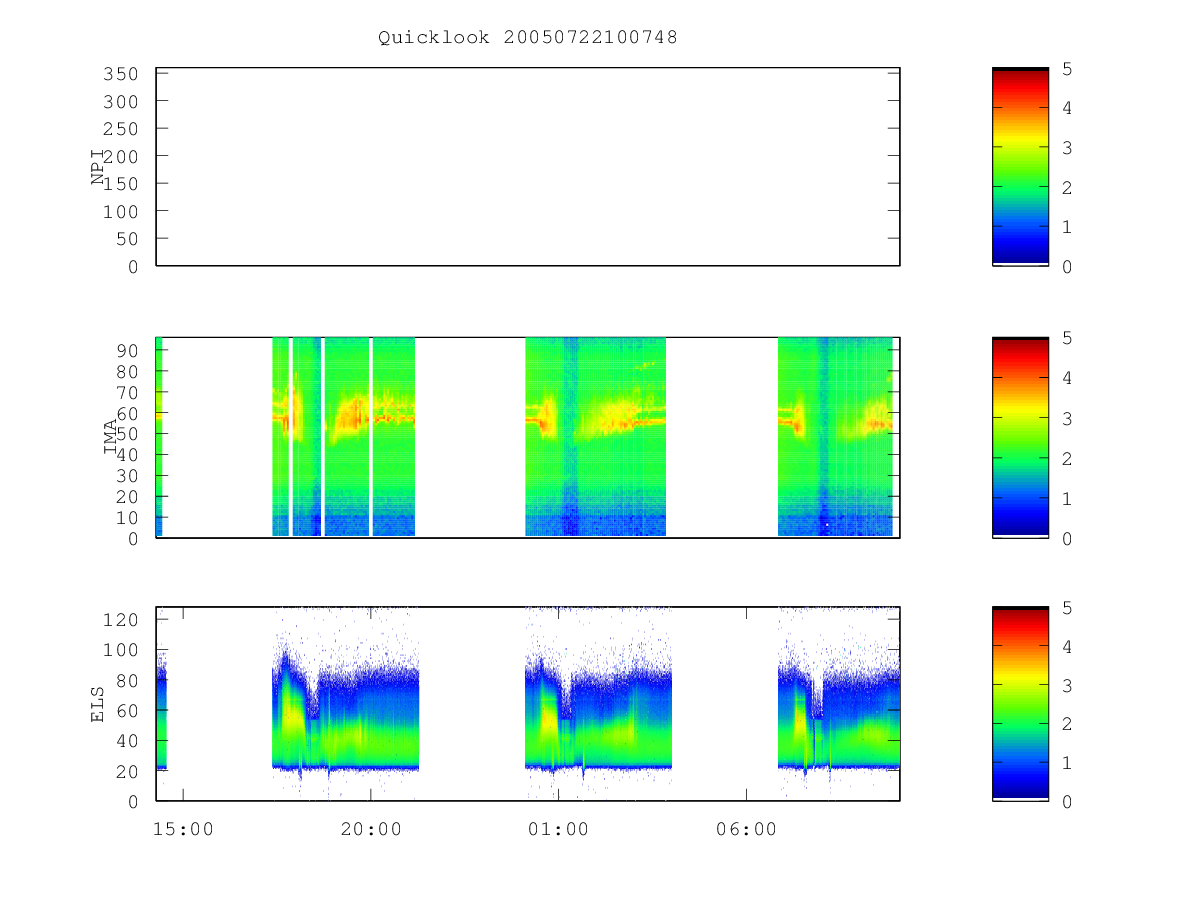Click the 15:00 time axis label
Viewport: 1200px width, 900px height.
(x=183, y=829)
